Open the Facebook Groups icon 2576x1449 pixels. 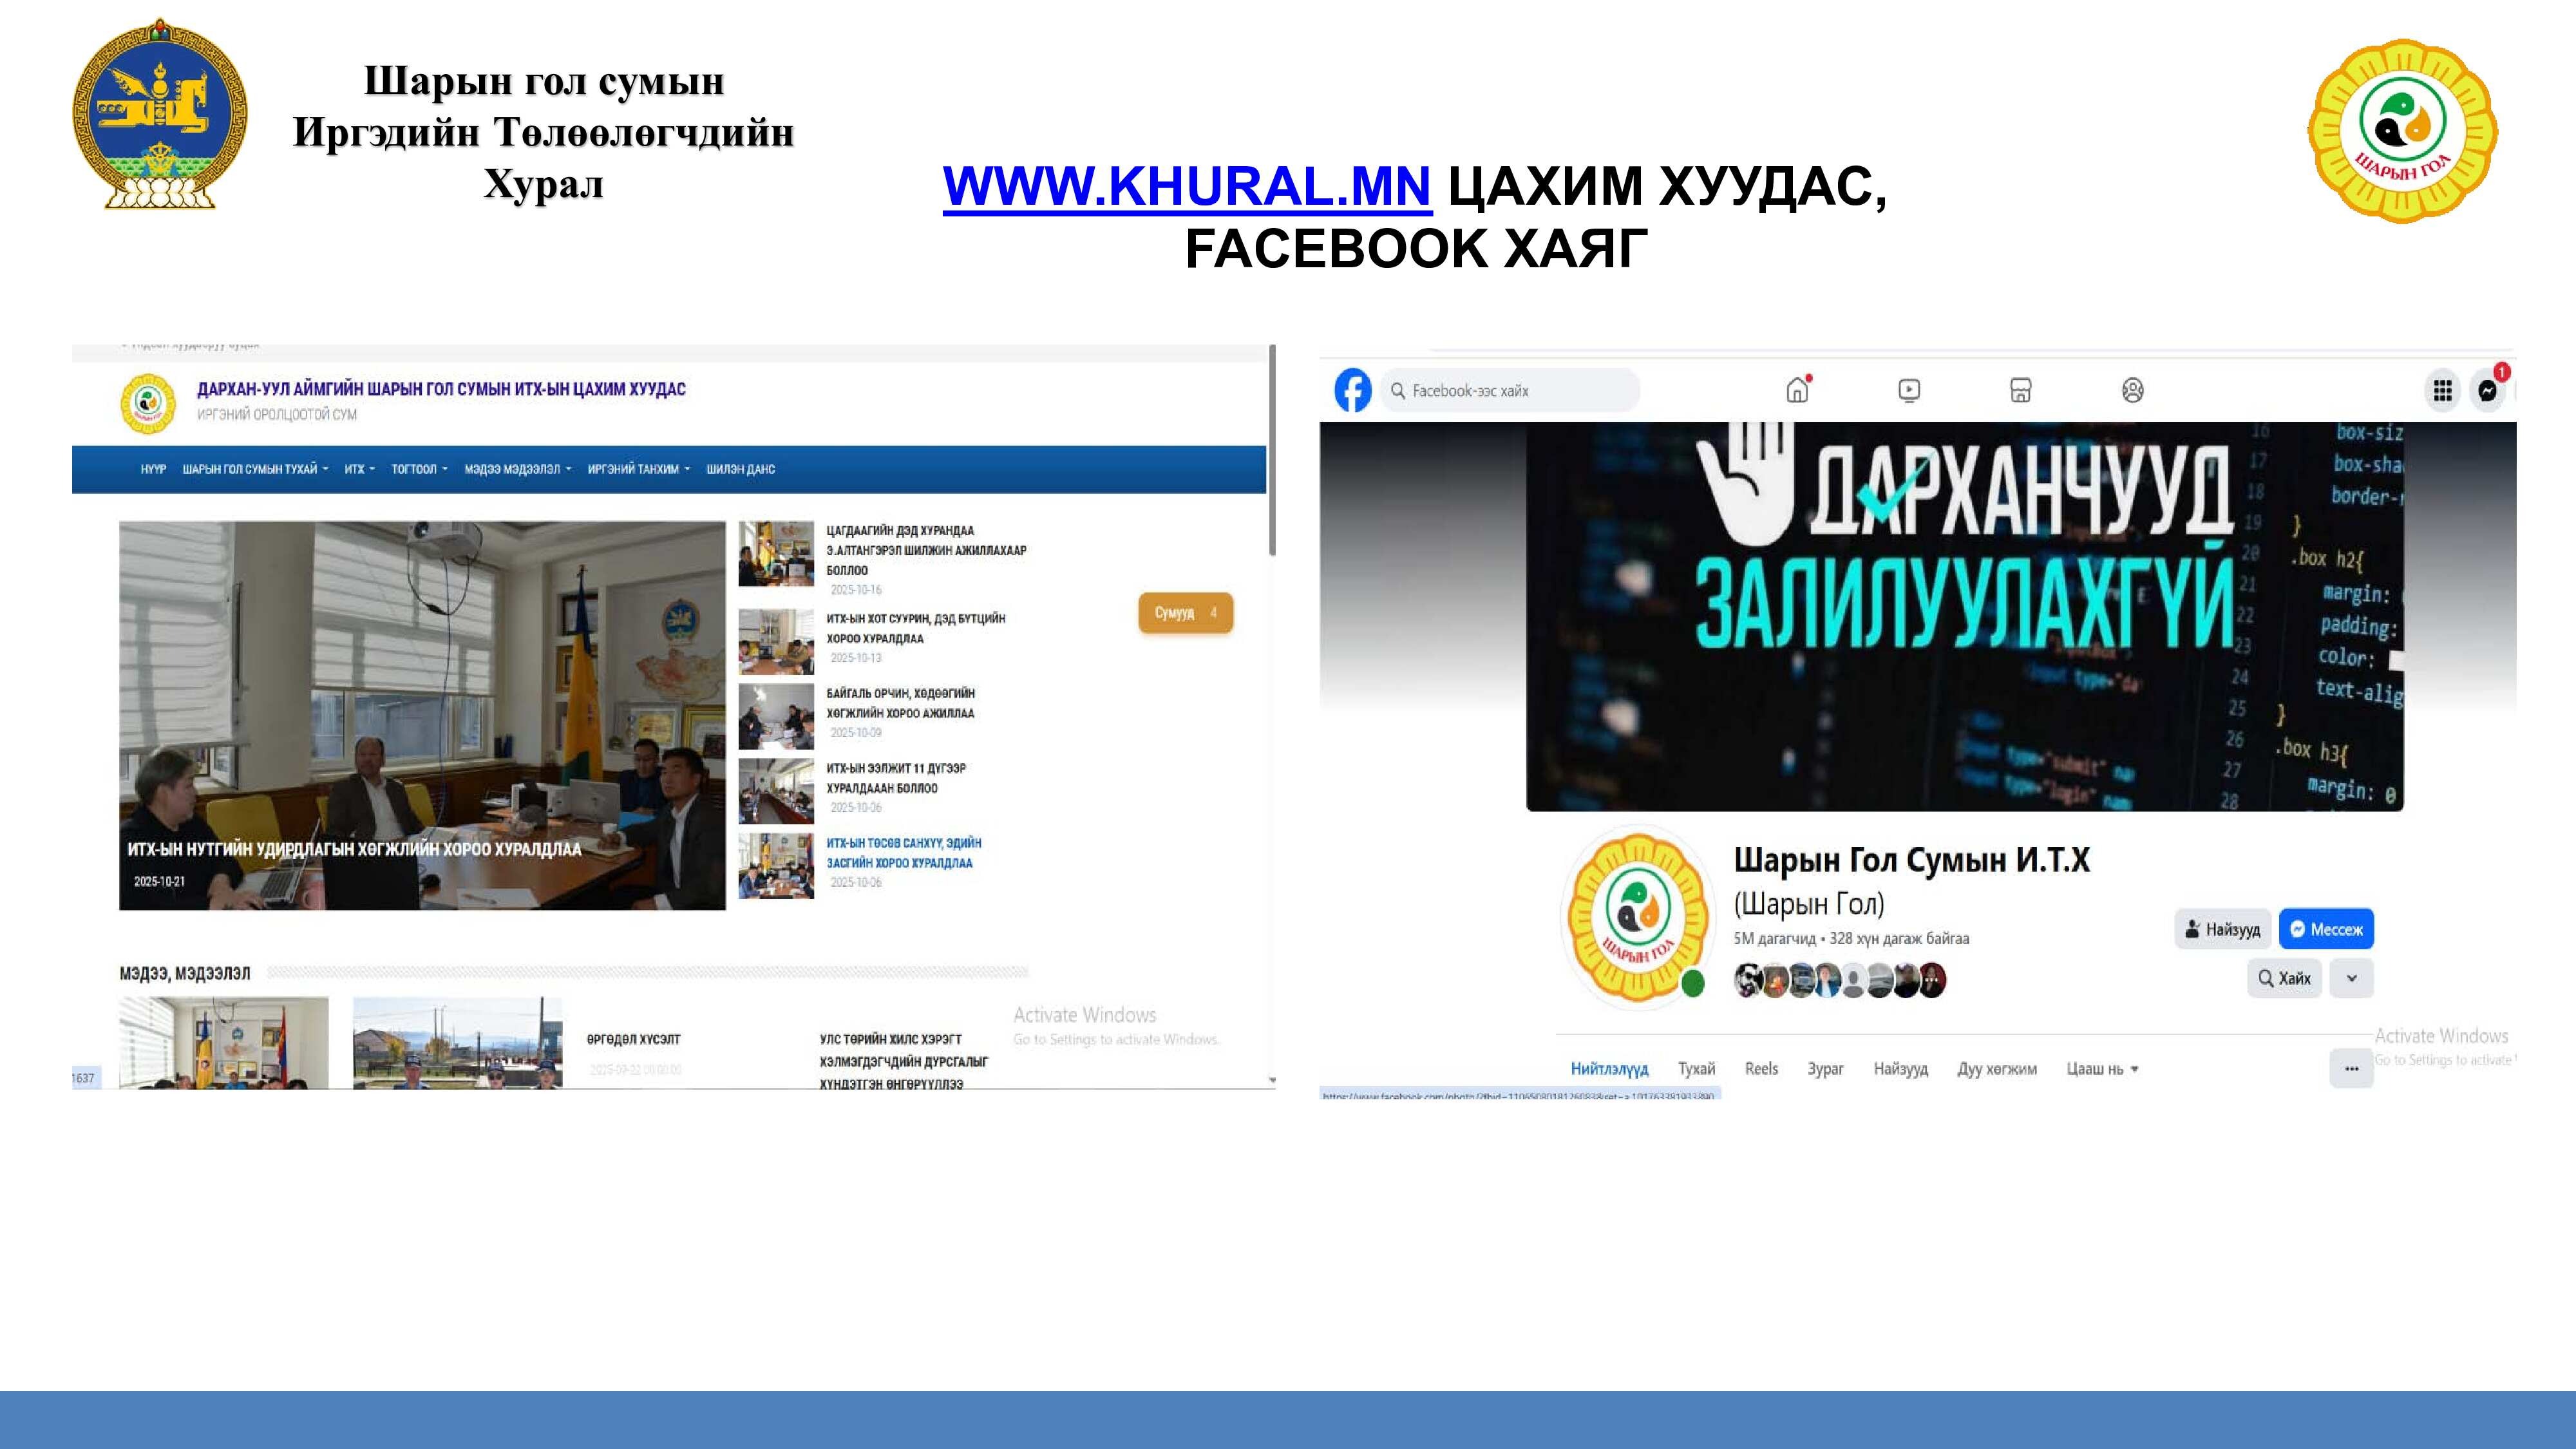2132,390
